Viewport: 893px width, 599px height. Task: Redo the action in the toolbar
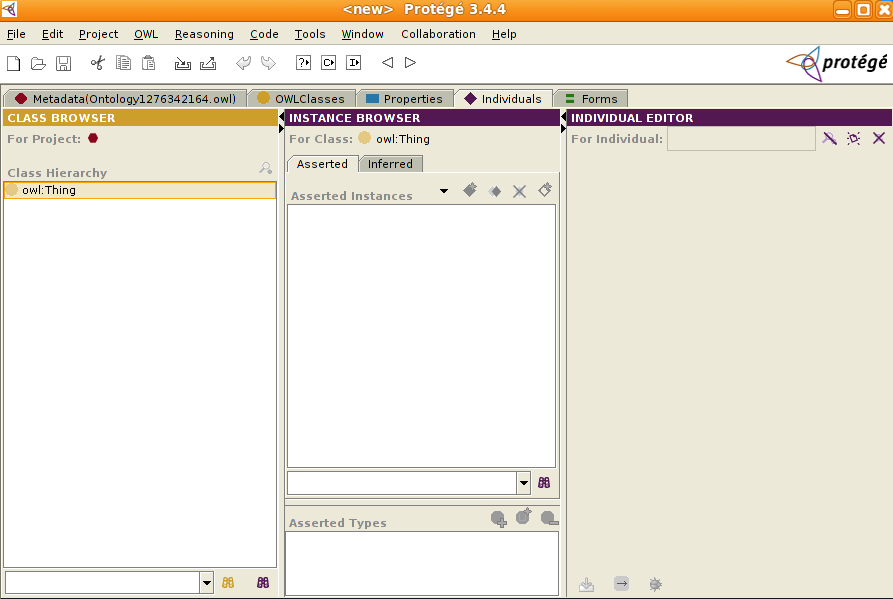click(x=268, y=63)
